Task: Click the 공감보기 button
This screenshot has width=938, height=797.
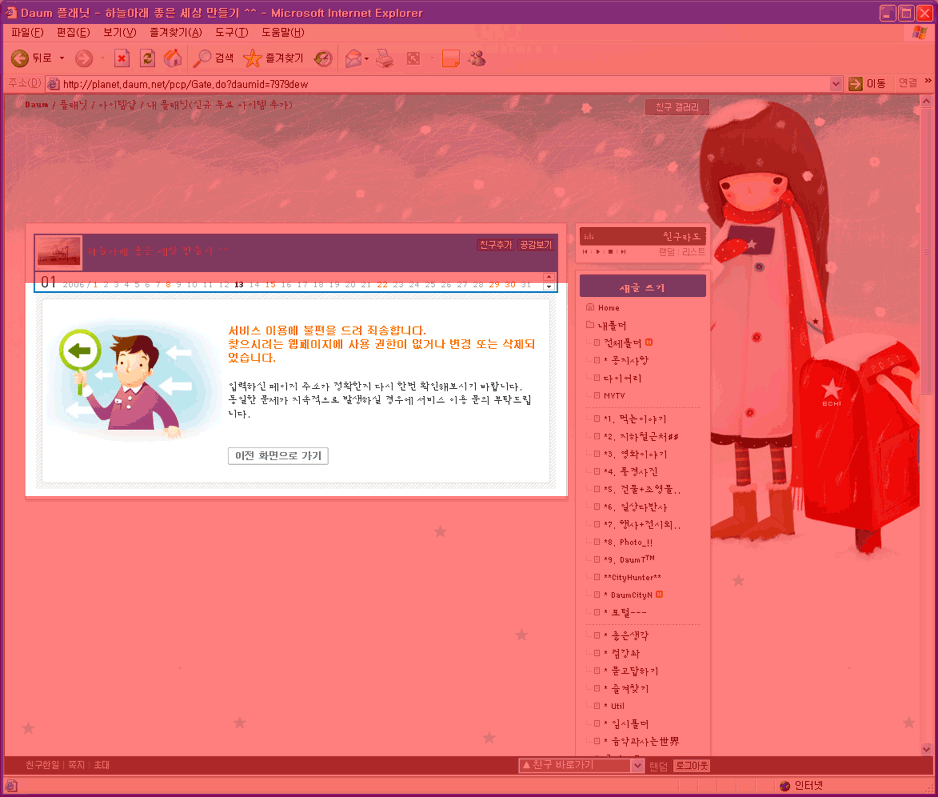Action: pos(535,245)
